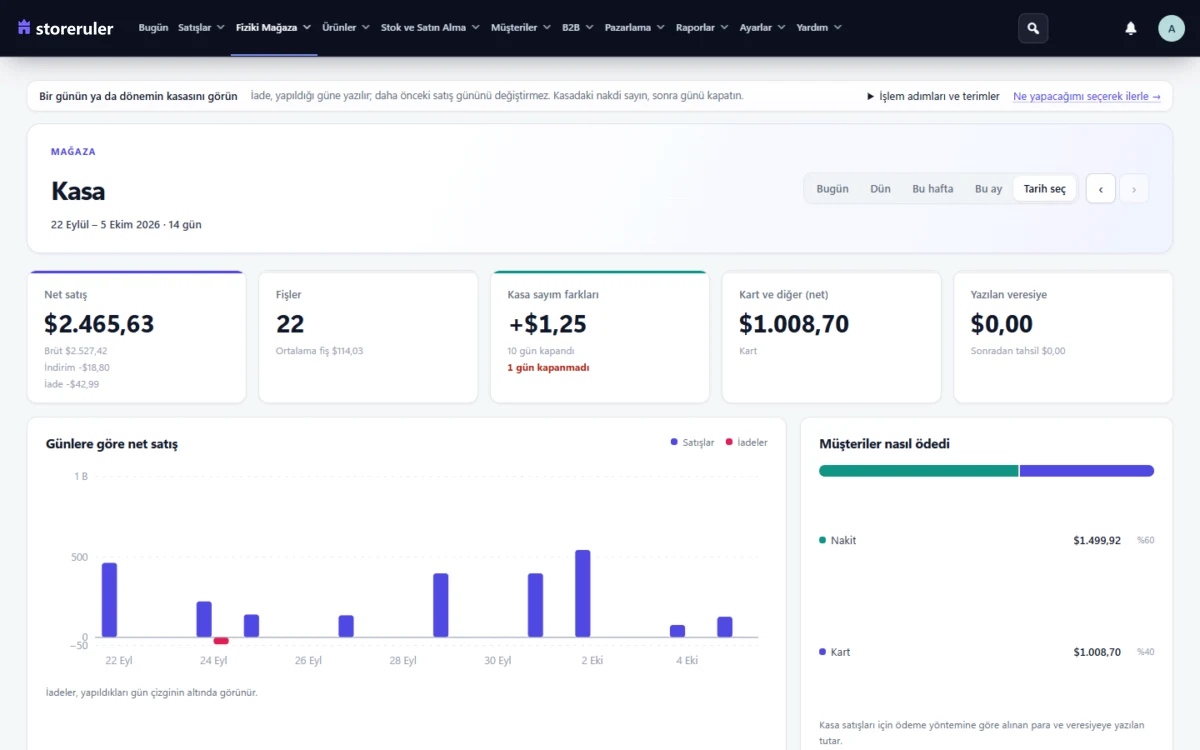This screenshot has width=1200, height=750.
Task: Click 'İade -$42,99' line
Action: click(71, 384)
